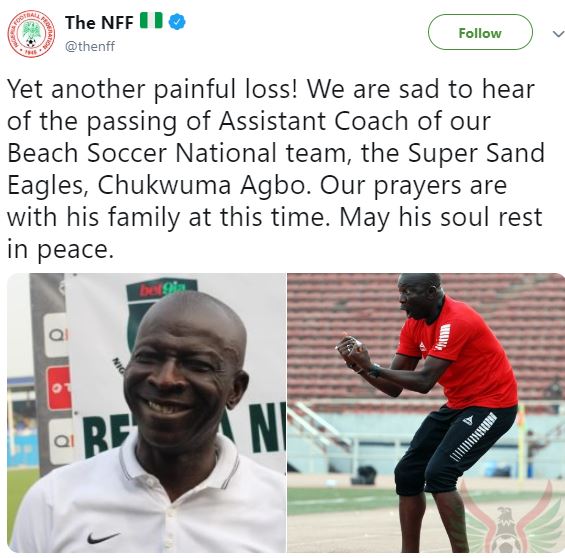Viewport: 565px width, 558px height.
Task: Expand the tweet options chevron
Action: pos(558,34)
